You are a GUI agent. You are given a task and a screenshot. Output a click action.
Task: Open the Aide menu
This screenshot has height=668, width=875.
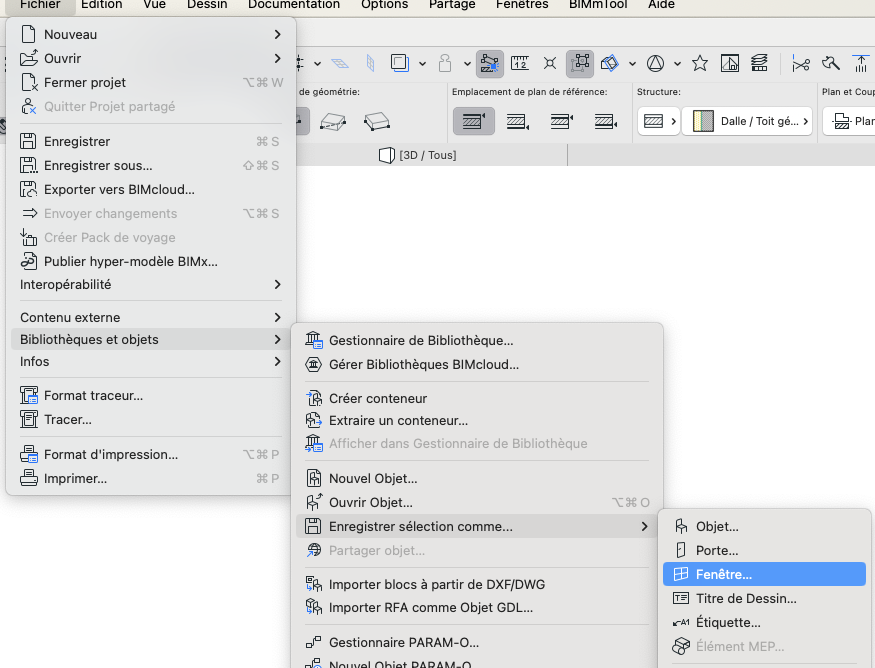(661, 4)
